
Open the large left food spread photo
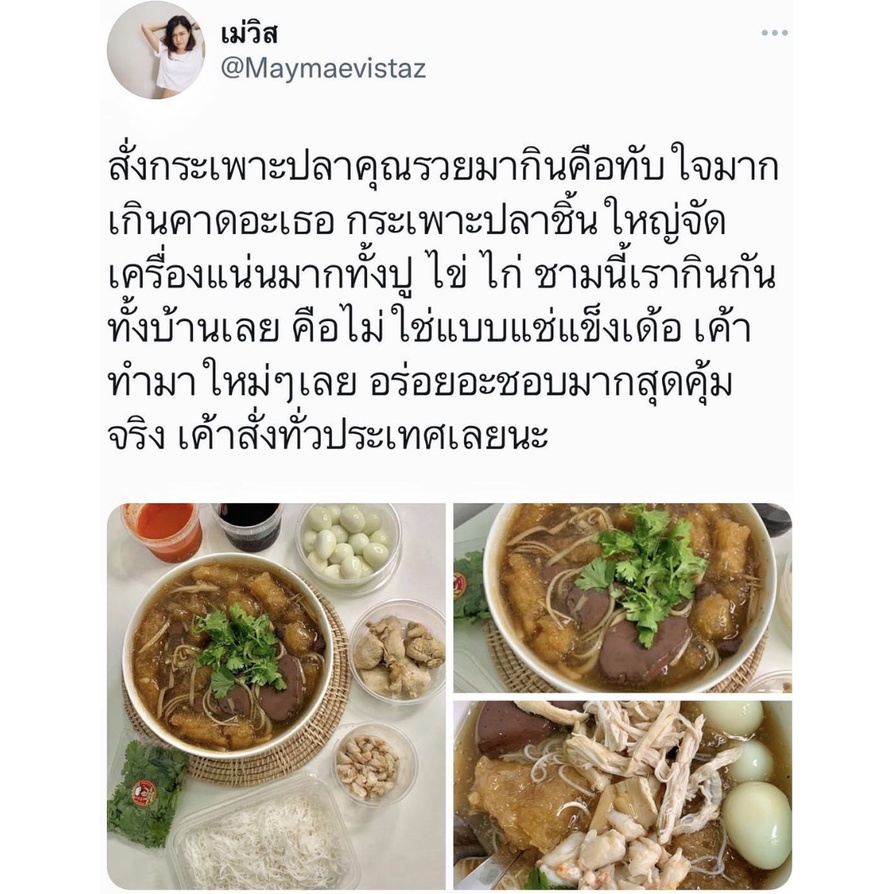click(277, 696)
